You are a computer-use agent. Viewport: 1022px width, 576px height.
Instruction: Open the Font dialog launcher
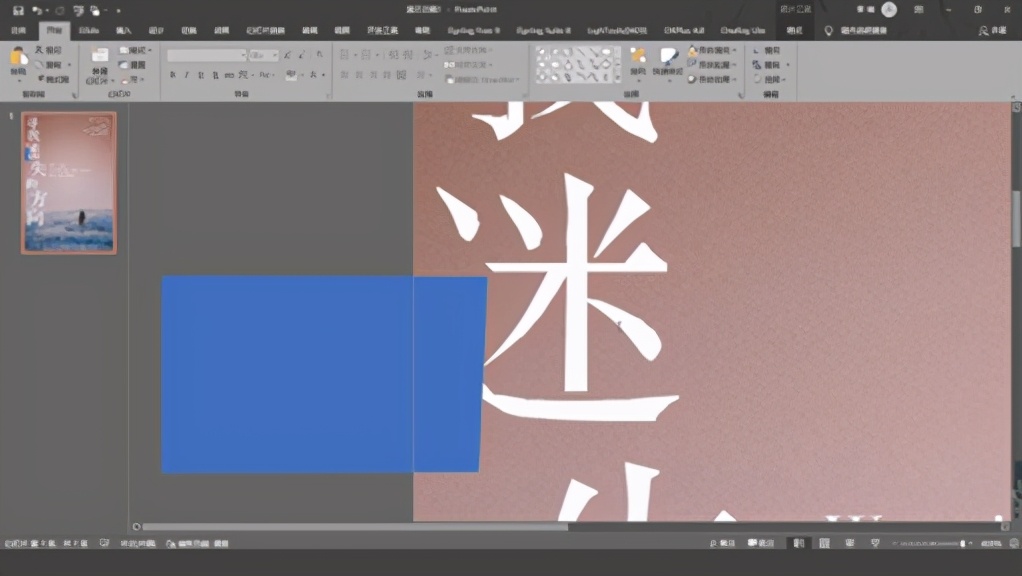pyautogui.click(x=327, y=95)
